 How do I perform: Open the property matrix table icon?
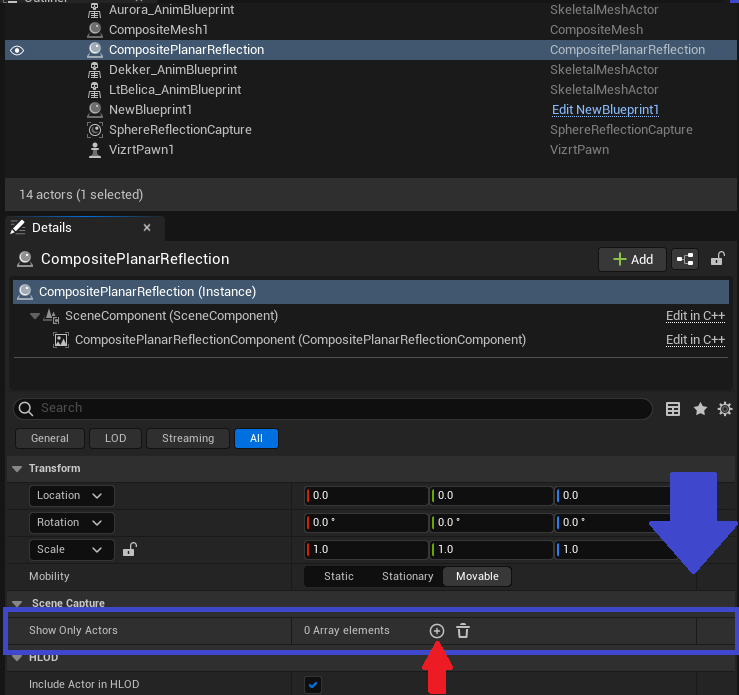673,409
